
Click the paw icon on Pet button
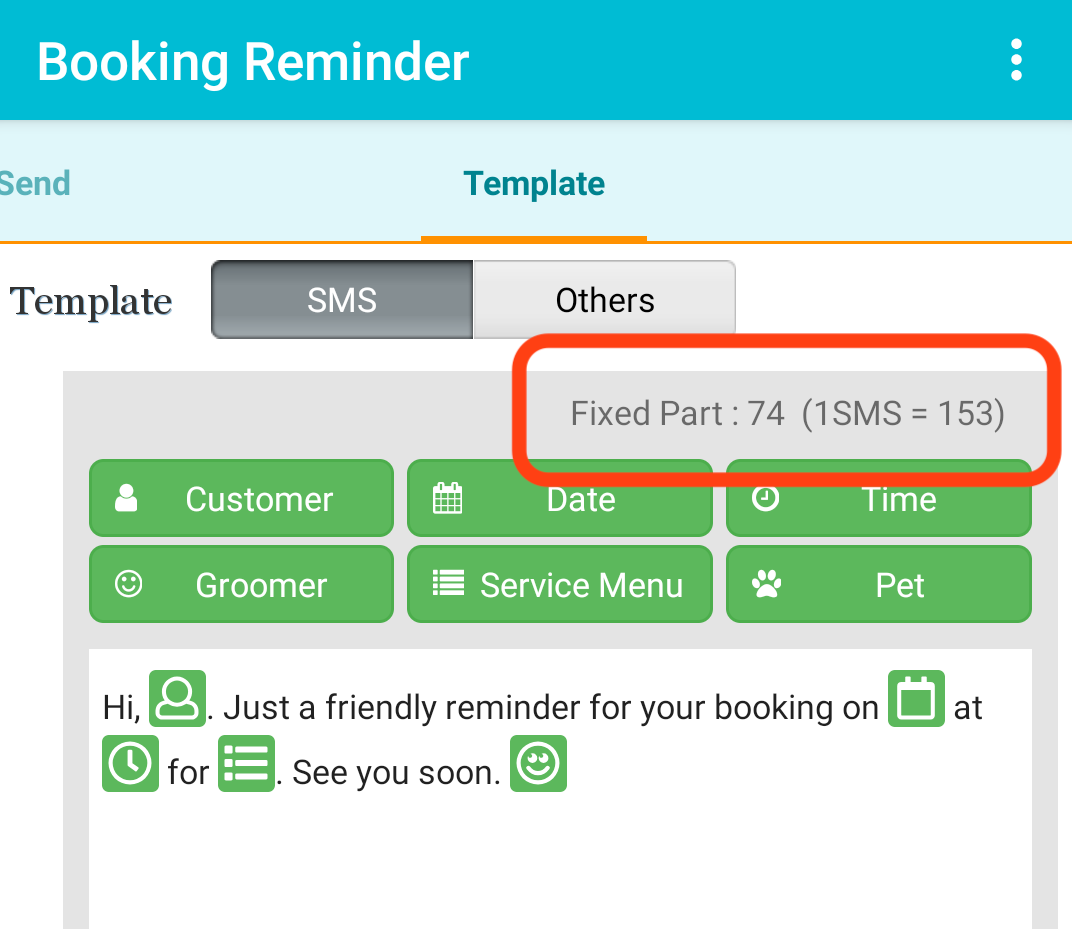(x=766, y=584)
